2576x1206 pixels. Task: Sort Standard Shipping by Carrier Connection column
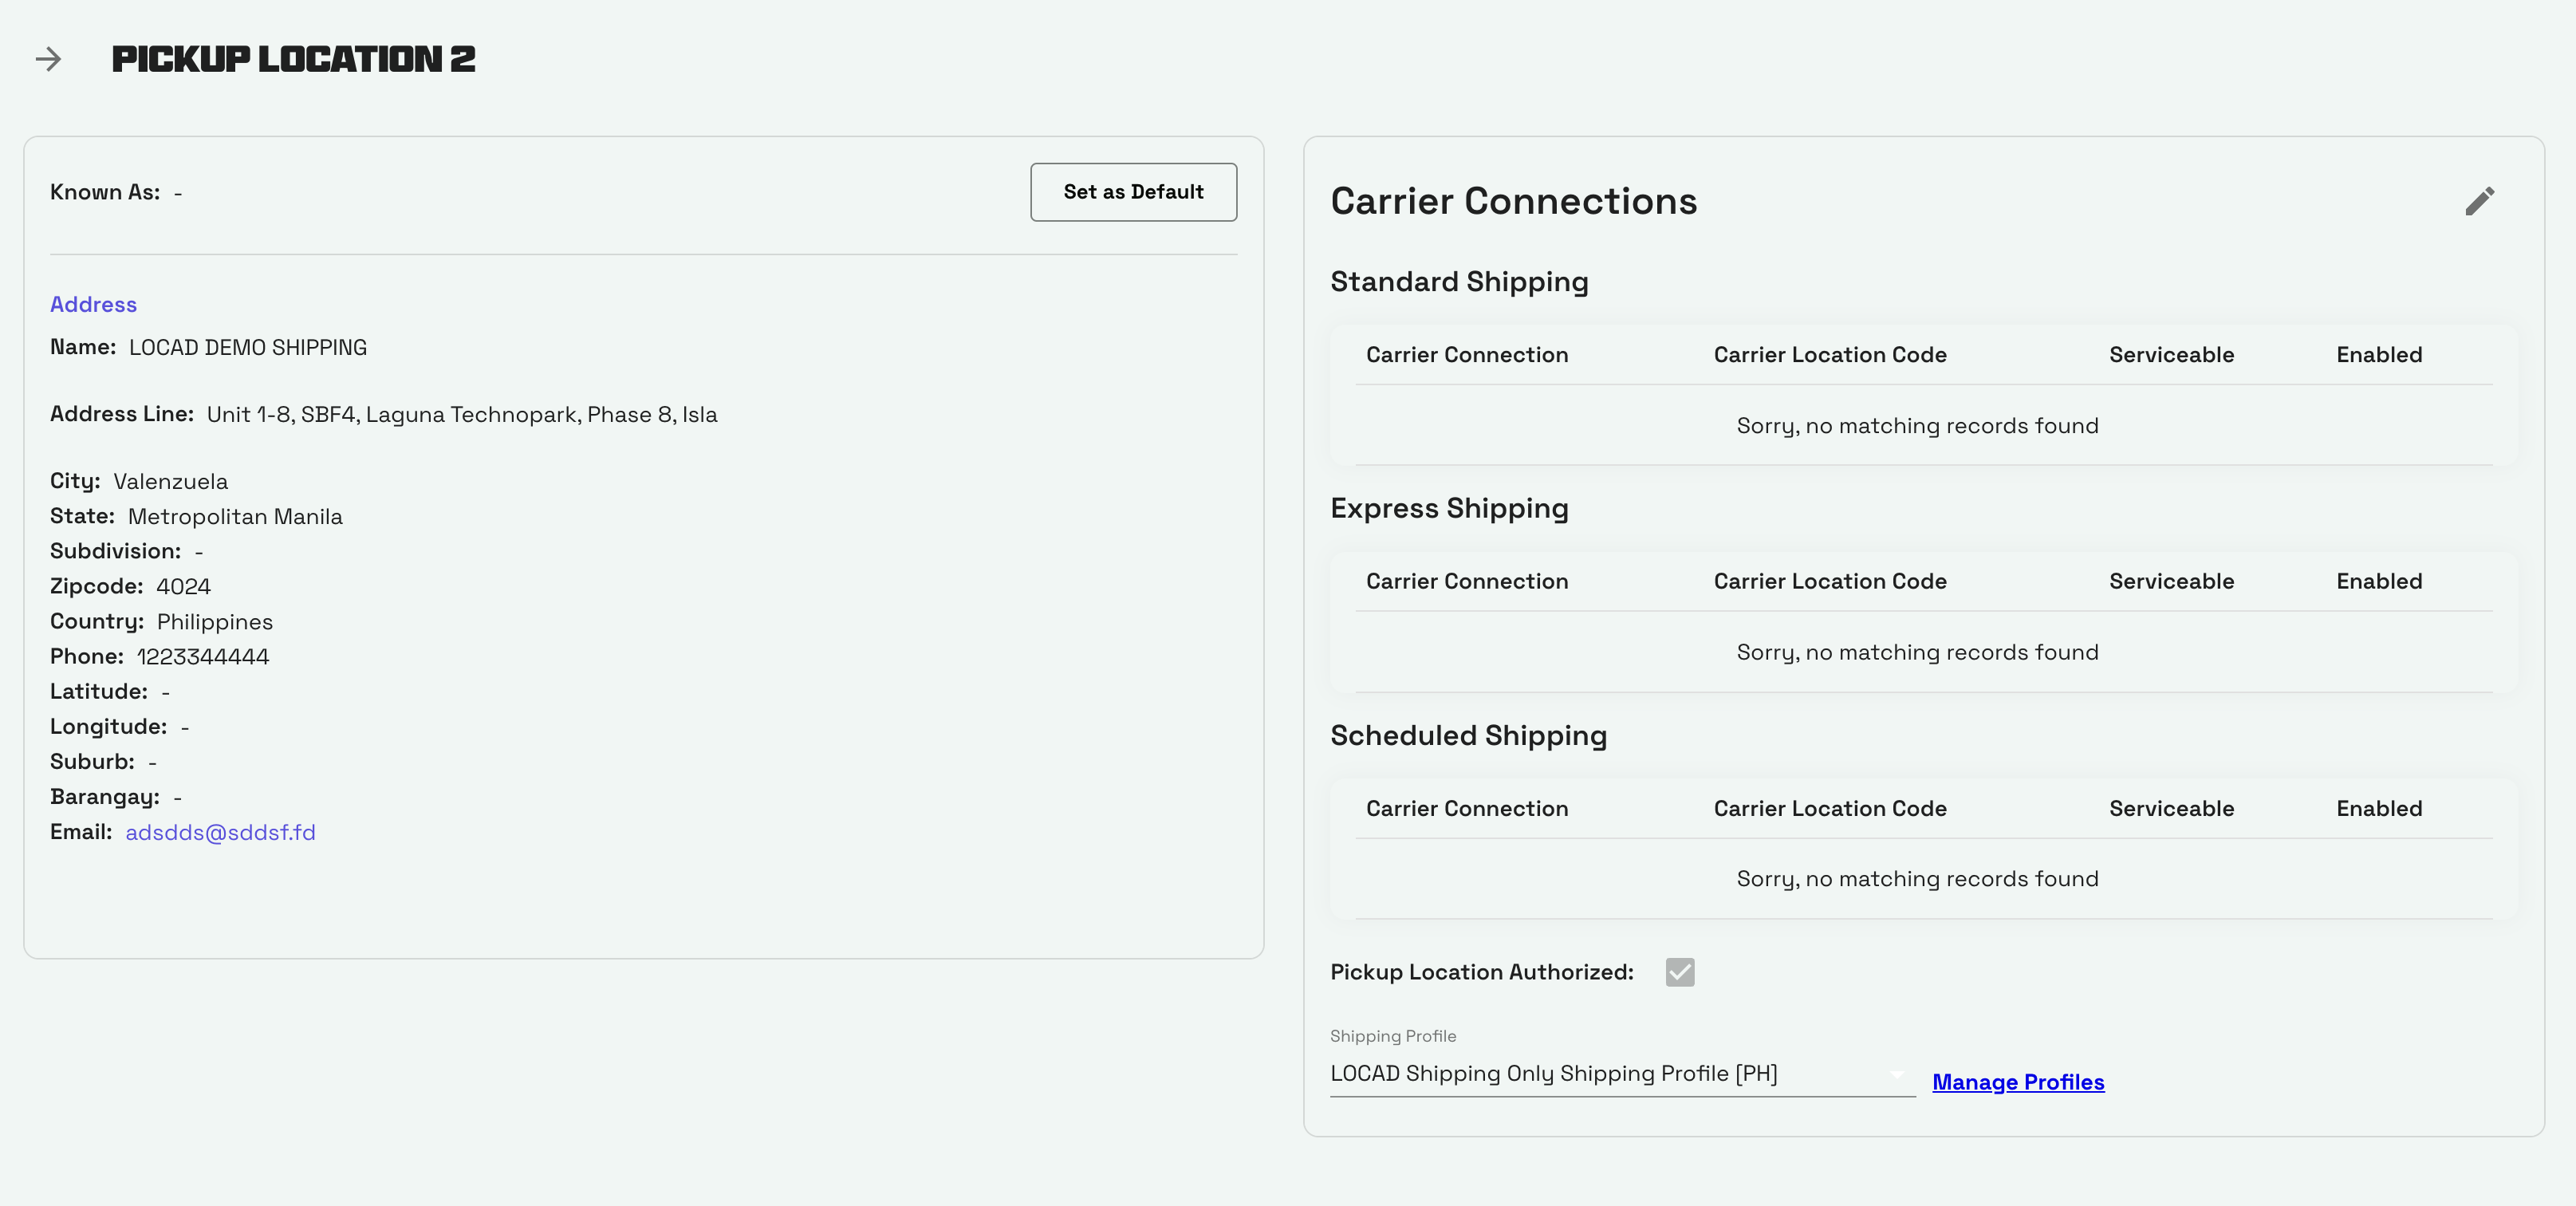[1466, 355]
